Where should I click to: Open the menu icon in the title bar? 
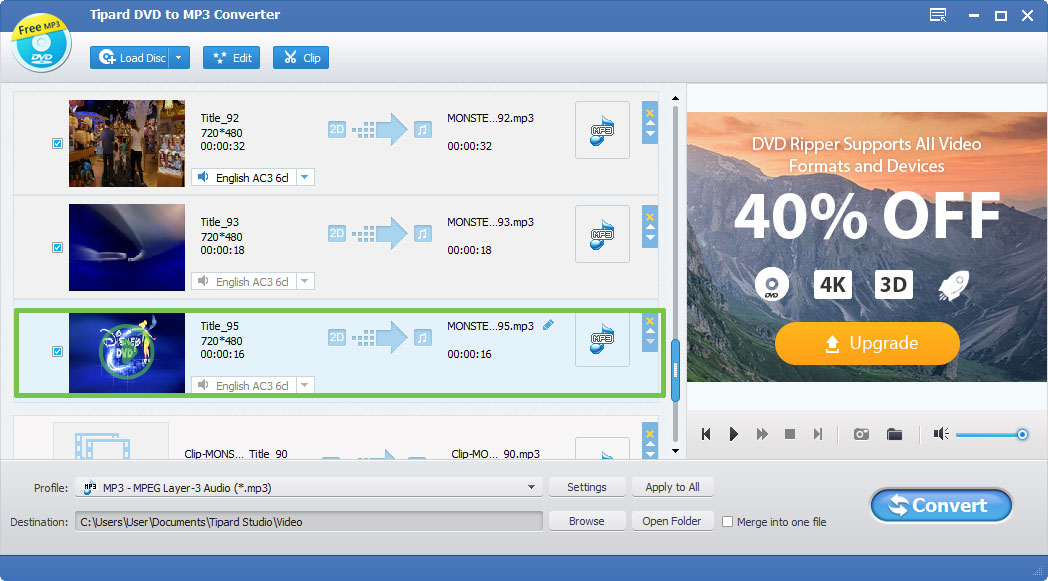(x=938, y=15)
